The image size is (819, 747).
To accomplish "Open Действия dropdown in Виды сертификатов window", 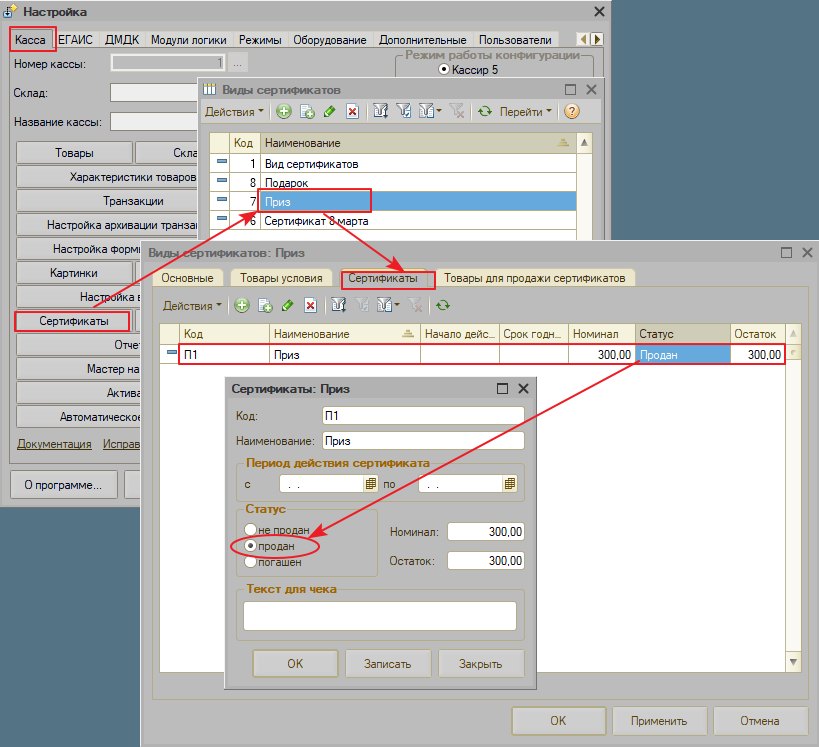I will point(234,112).
